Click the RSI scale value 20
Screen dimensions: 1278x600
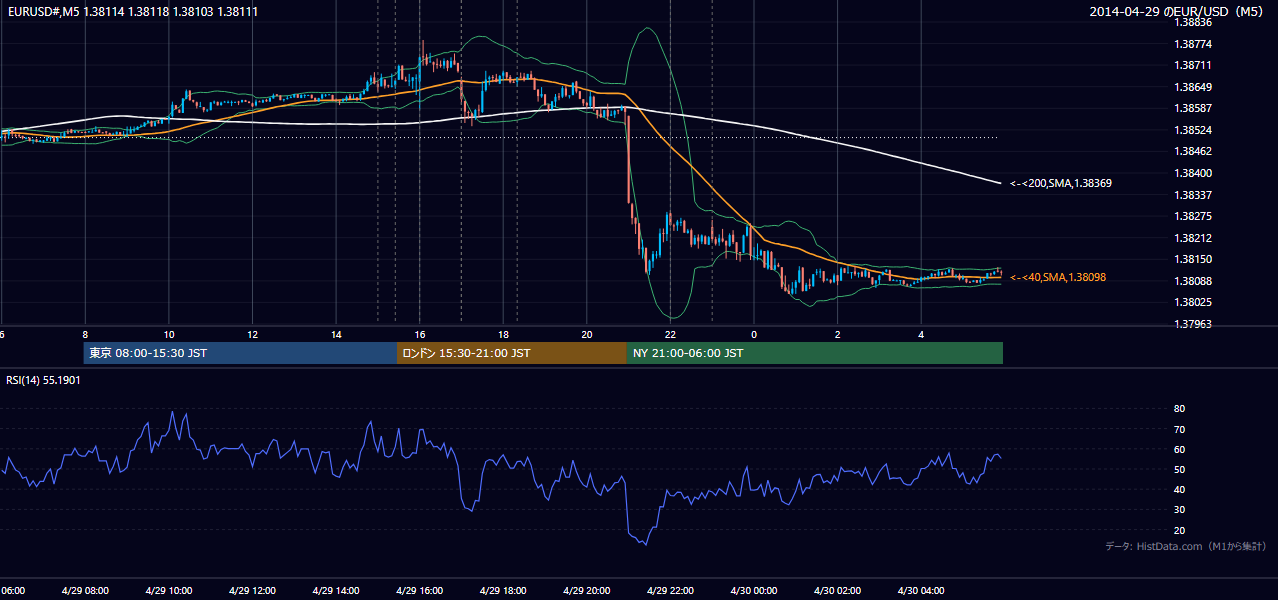(x=1180, y=530)
